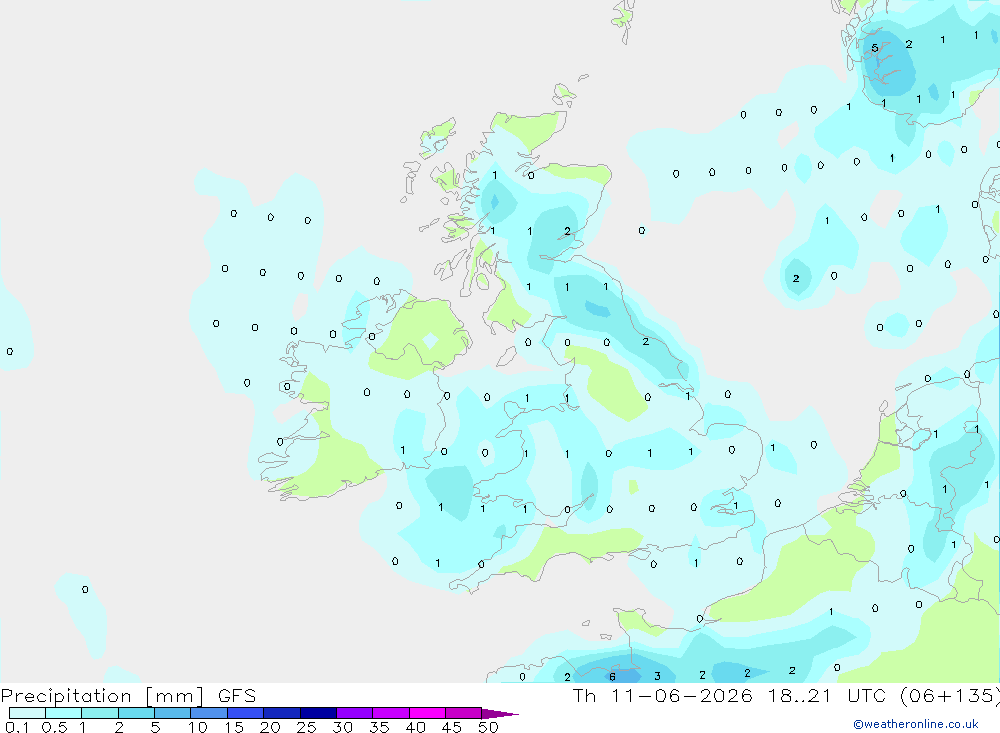Click the legend label "10"
Screen dimensions: 1000x733
197,727
